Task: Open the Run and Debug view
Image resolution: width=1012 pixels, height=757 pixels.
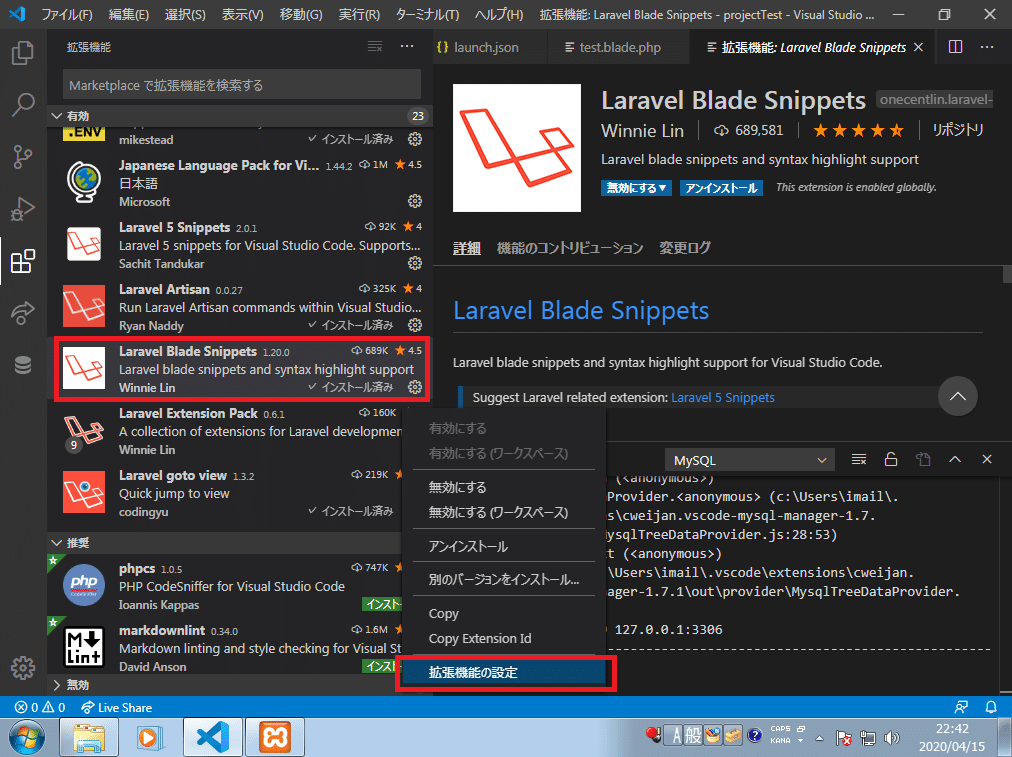Action: [23, 209]
